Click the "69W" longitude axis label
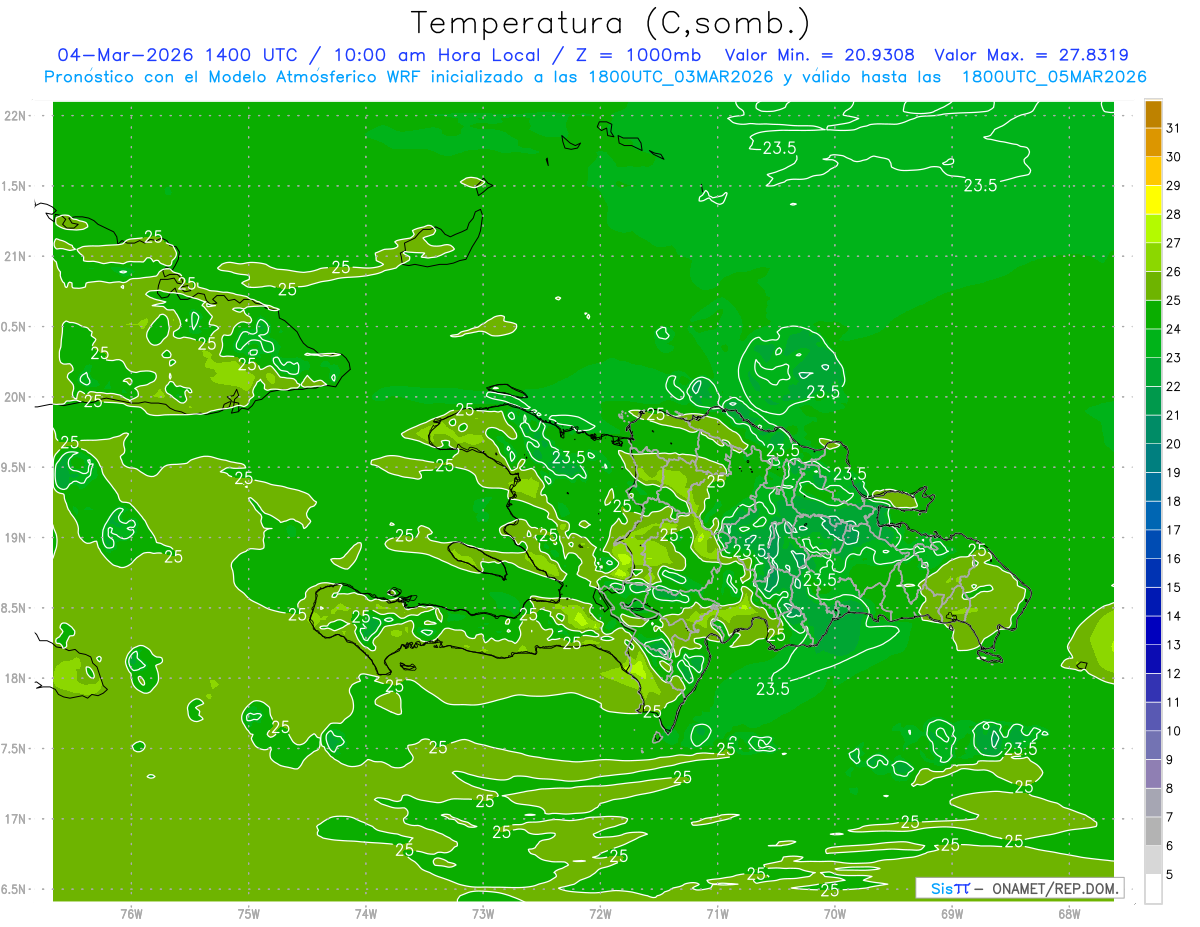 coord(952,914)
